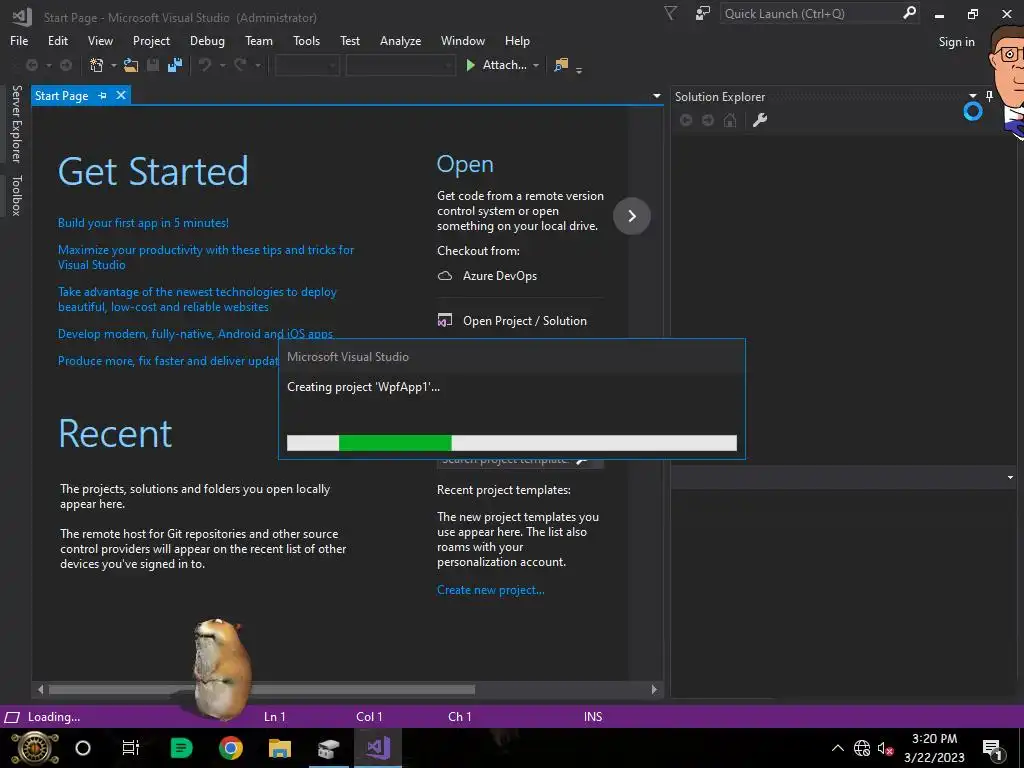Image resolution: width=1024 pixels, height=768 pixels.
Task: Click the Save All toolbar icon
Action: pos(174,65)
